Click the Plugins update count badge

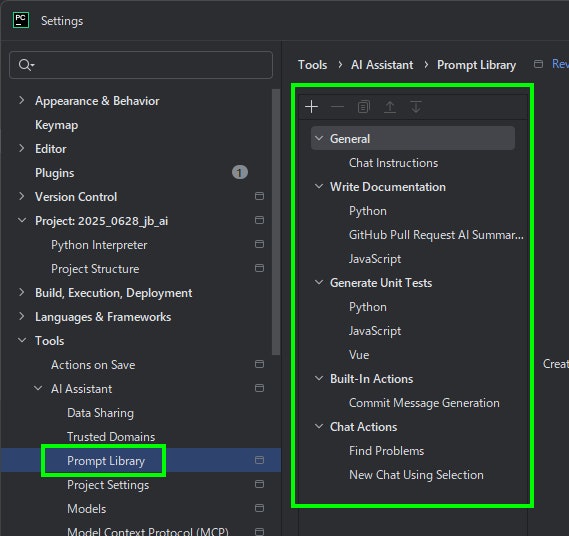click(x=240, y=172)
